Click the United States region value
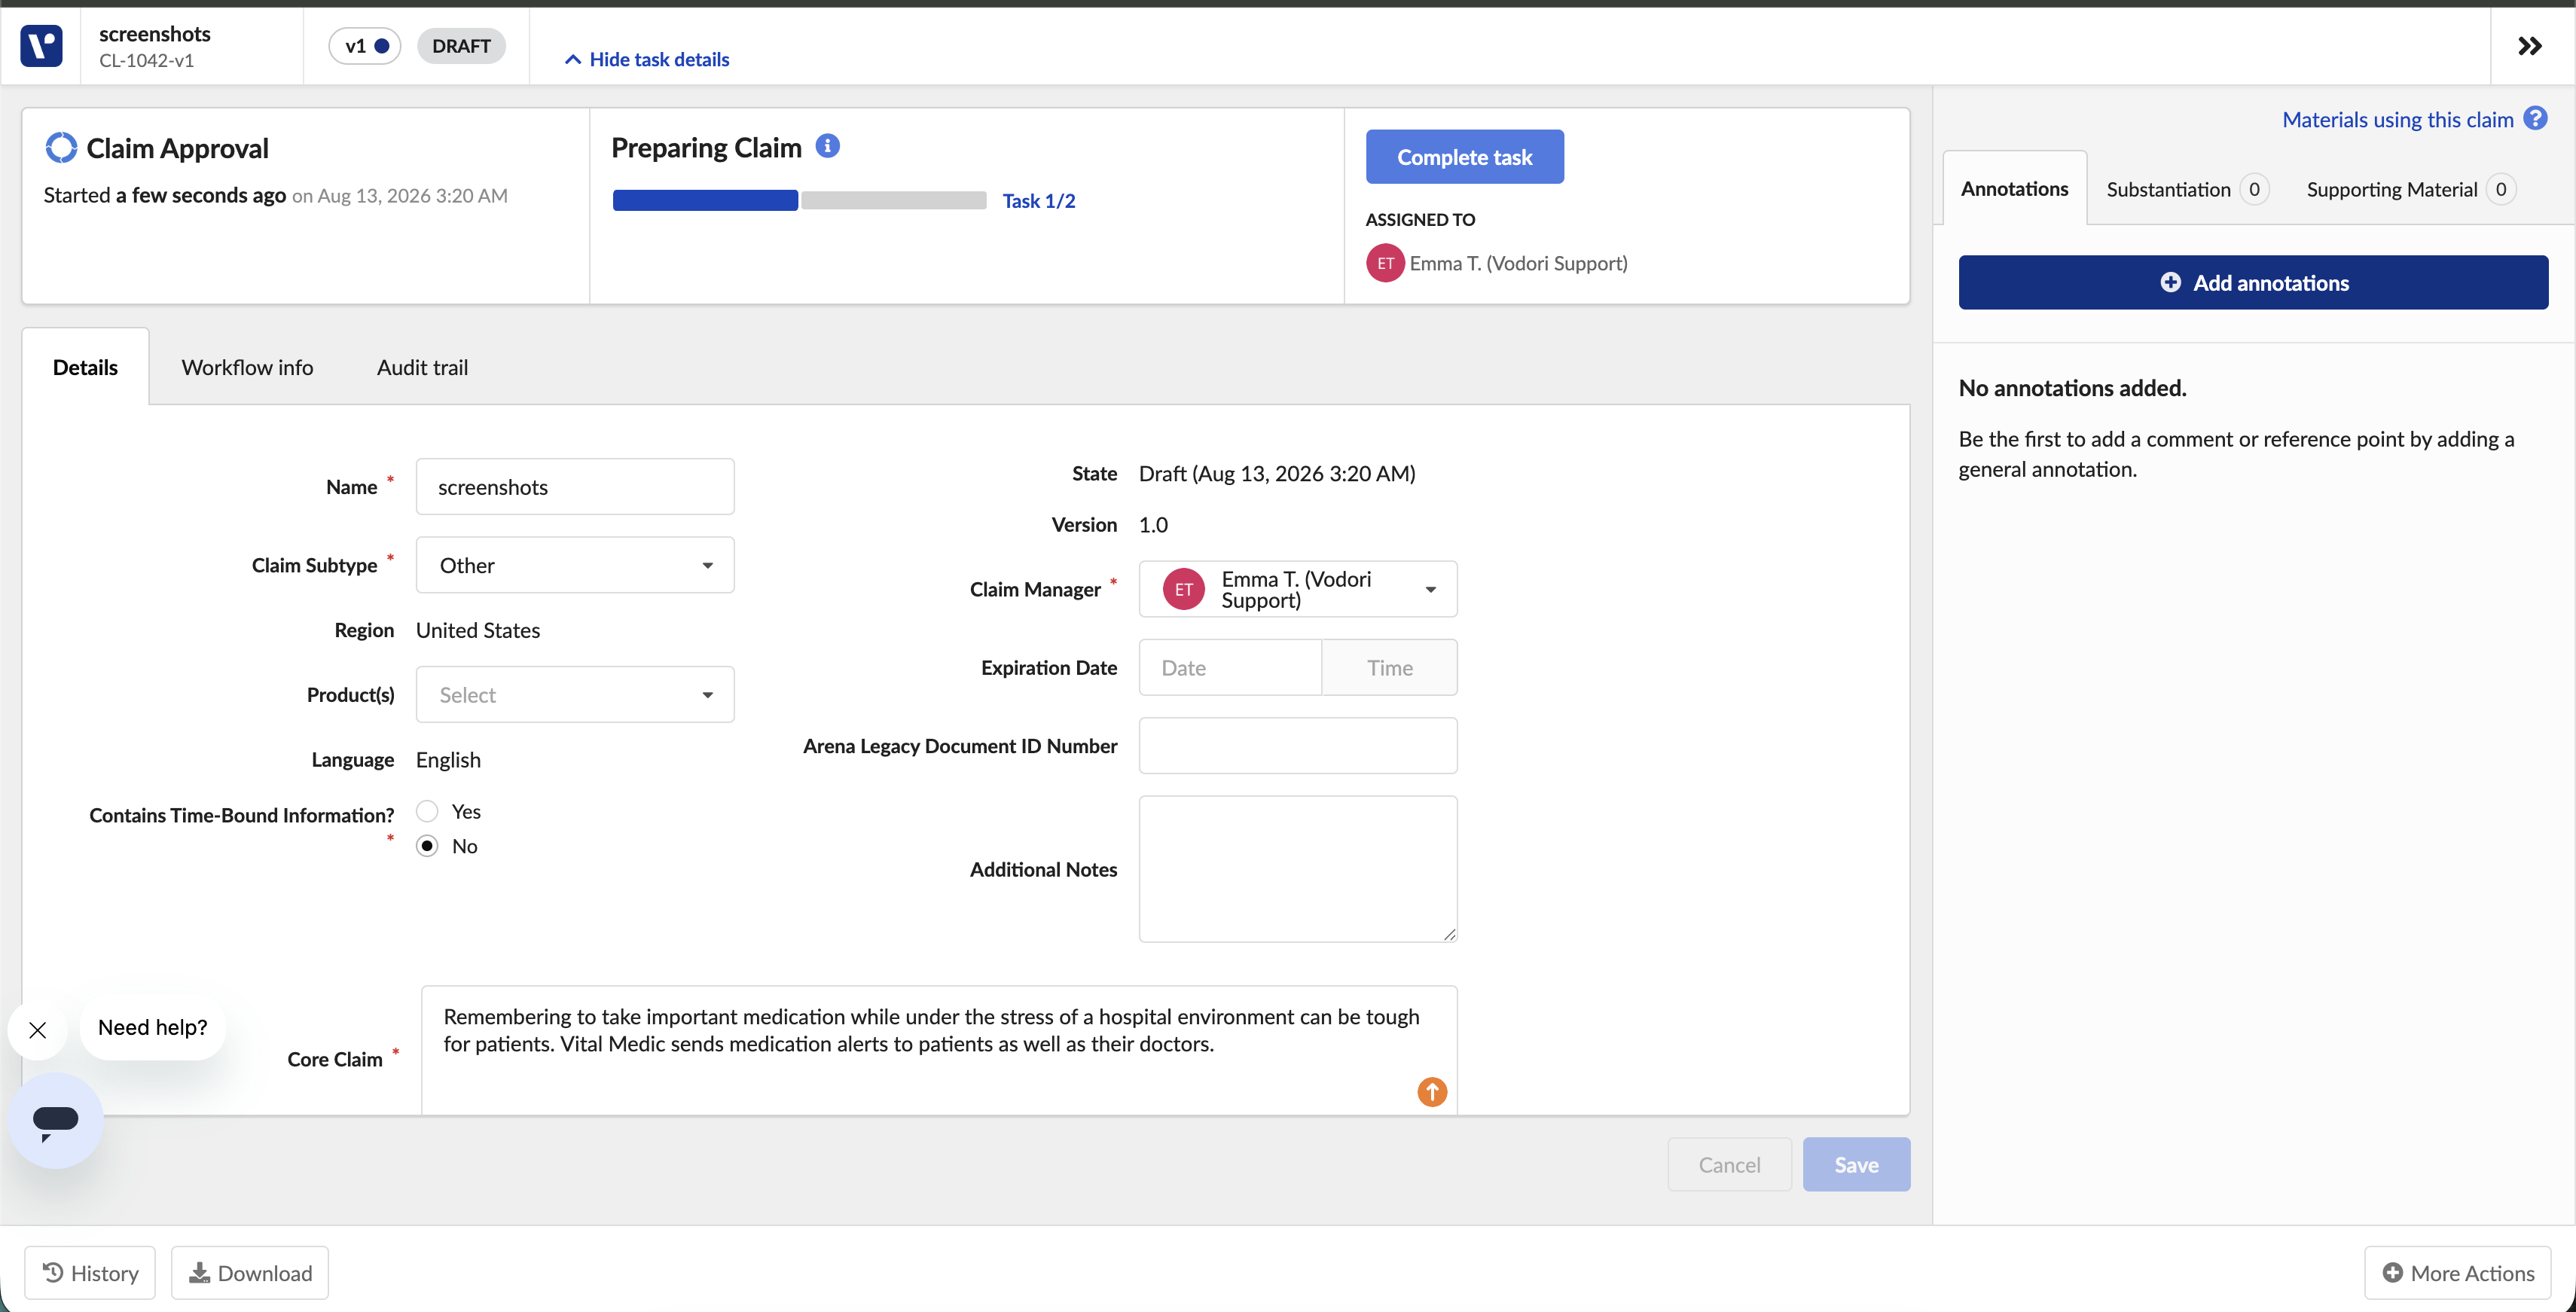2576x1312 pixels. click(478, 630)
